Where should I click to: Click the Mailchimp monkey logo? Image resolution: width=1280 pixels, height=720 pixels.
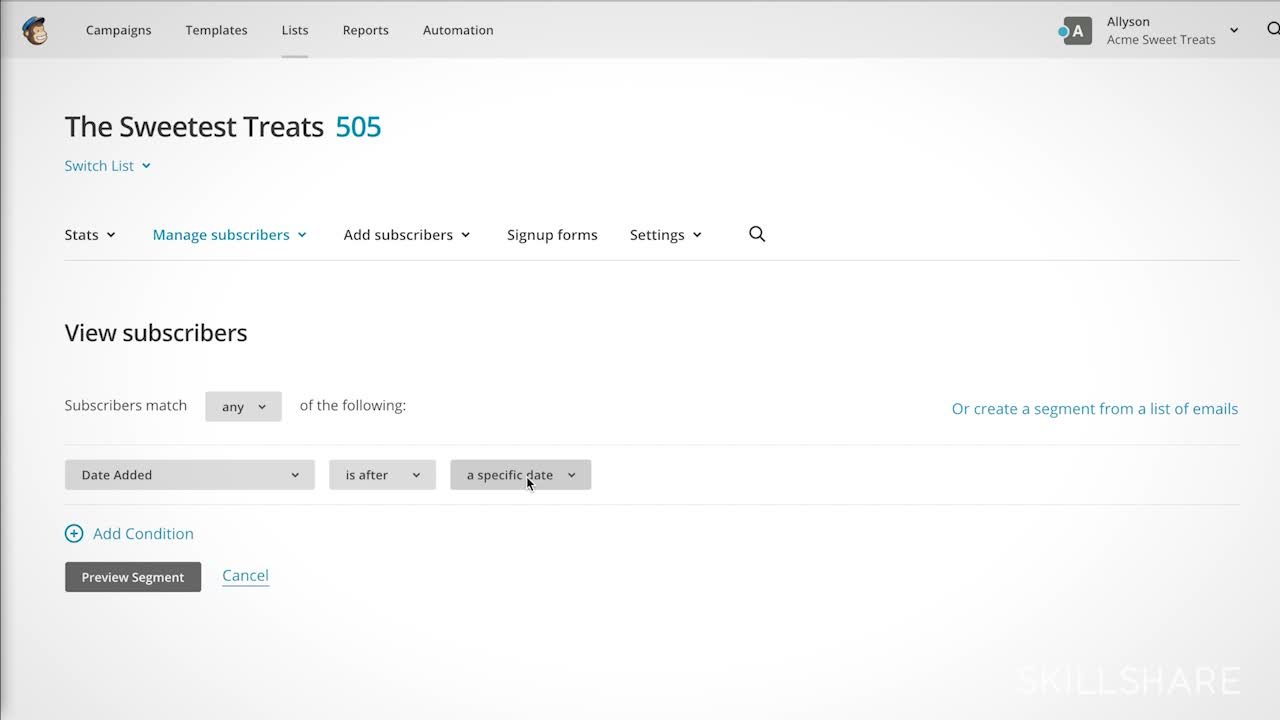click(x=35, y=30)
